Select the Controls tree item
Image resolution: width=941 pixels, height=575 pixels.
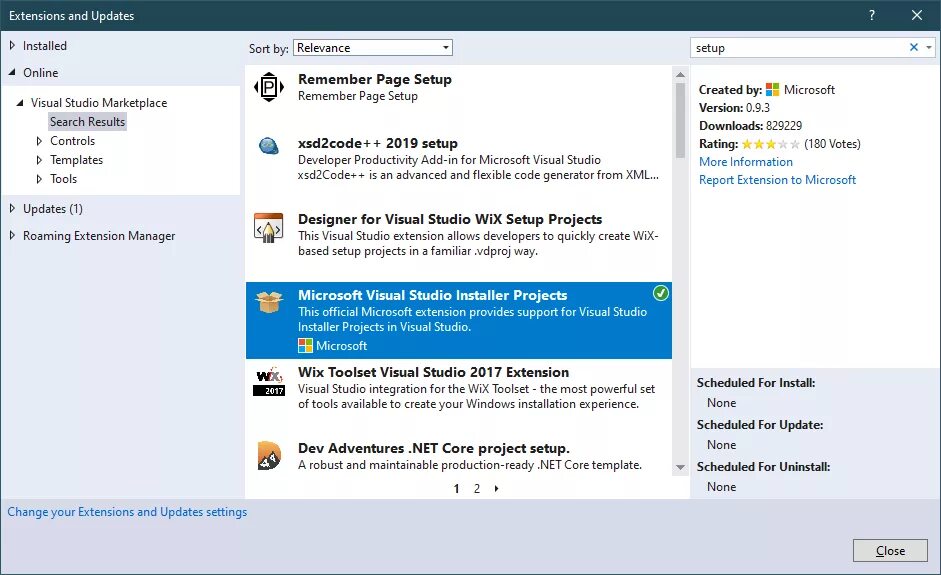pos(72,141)
